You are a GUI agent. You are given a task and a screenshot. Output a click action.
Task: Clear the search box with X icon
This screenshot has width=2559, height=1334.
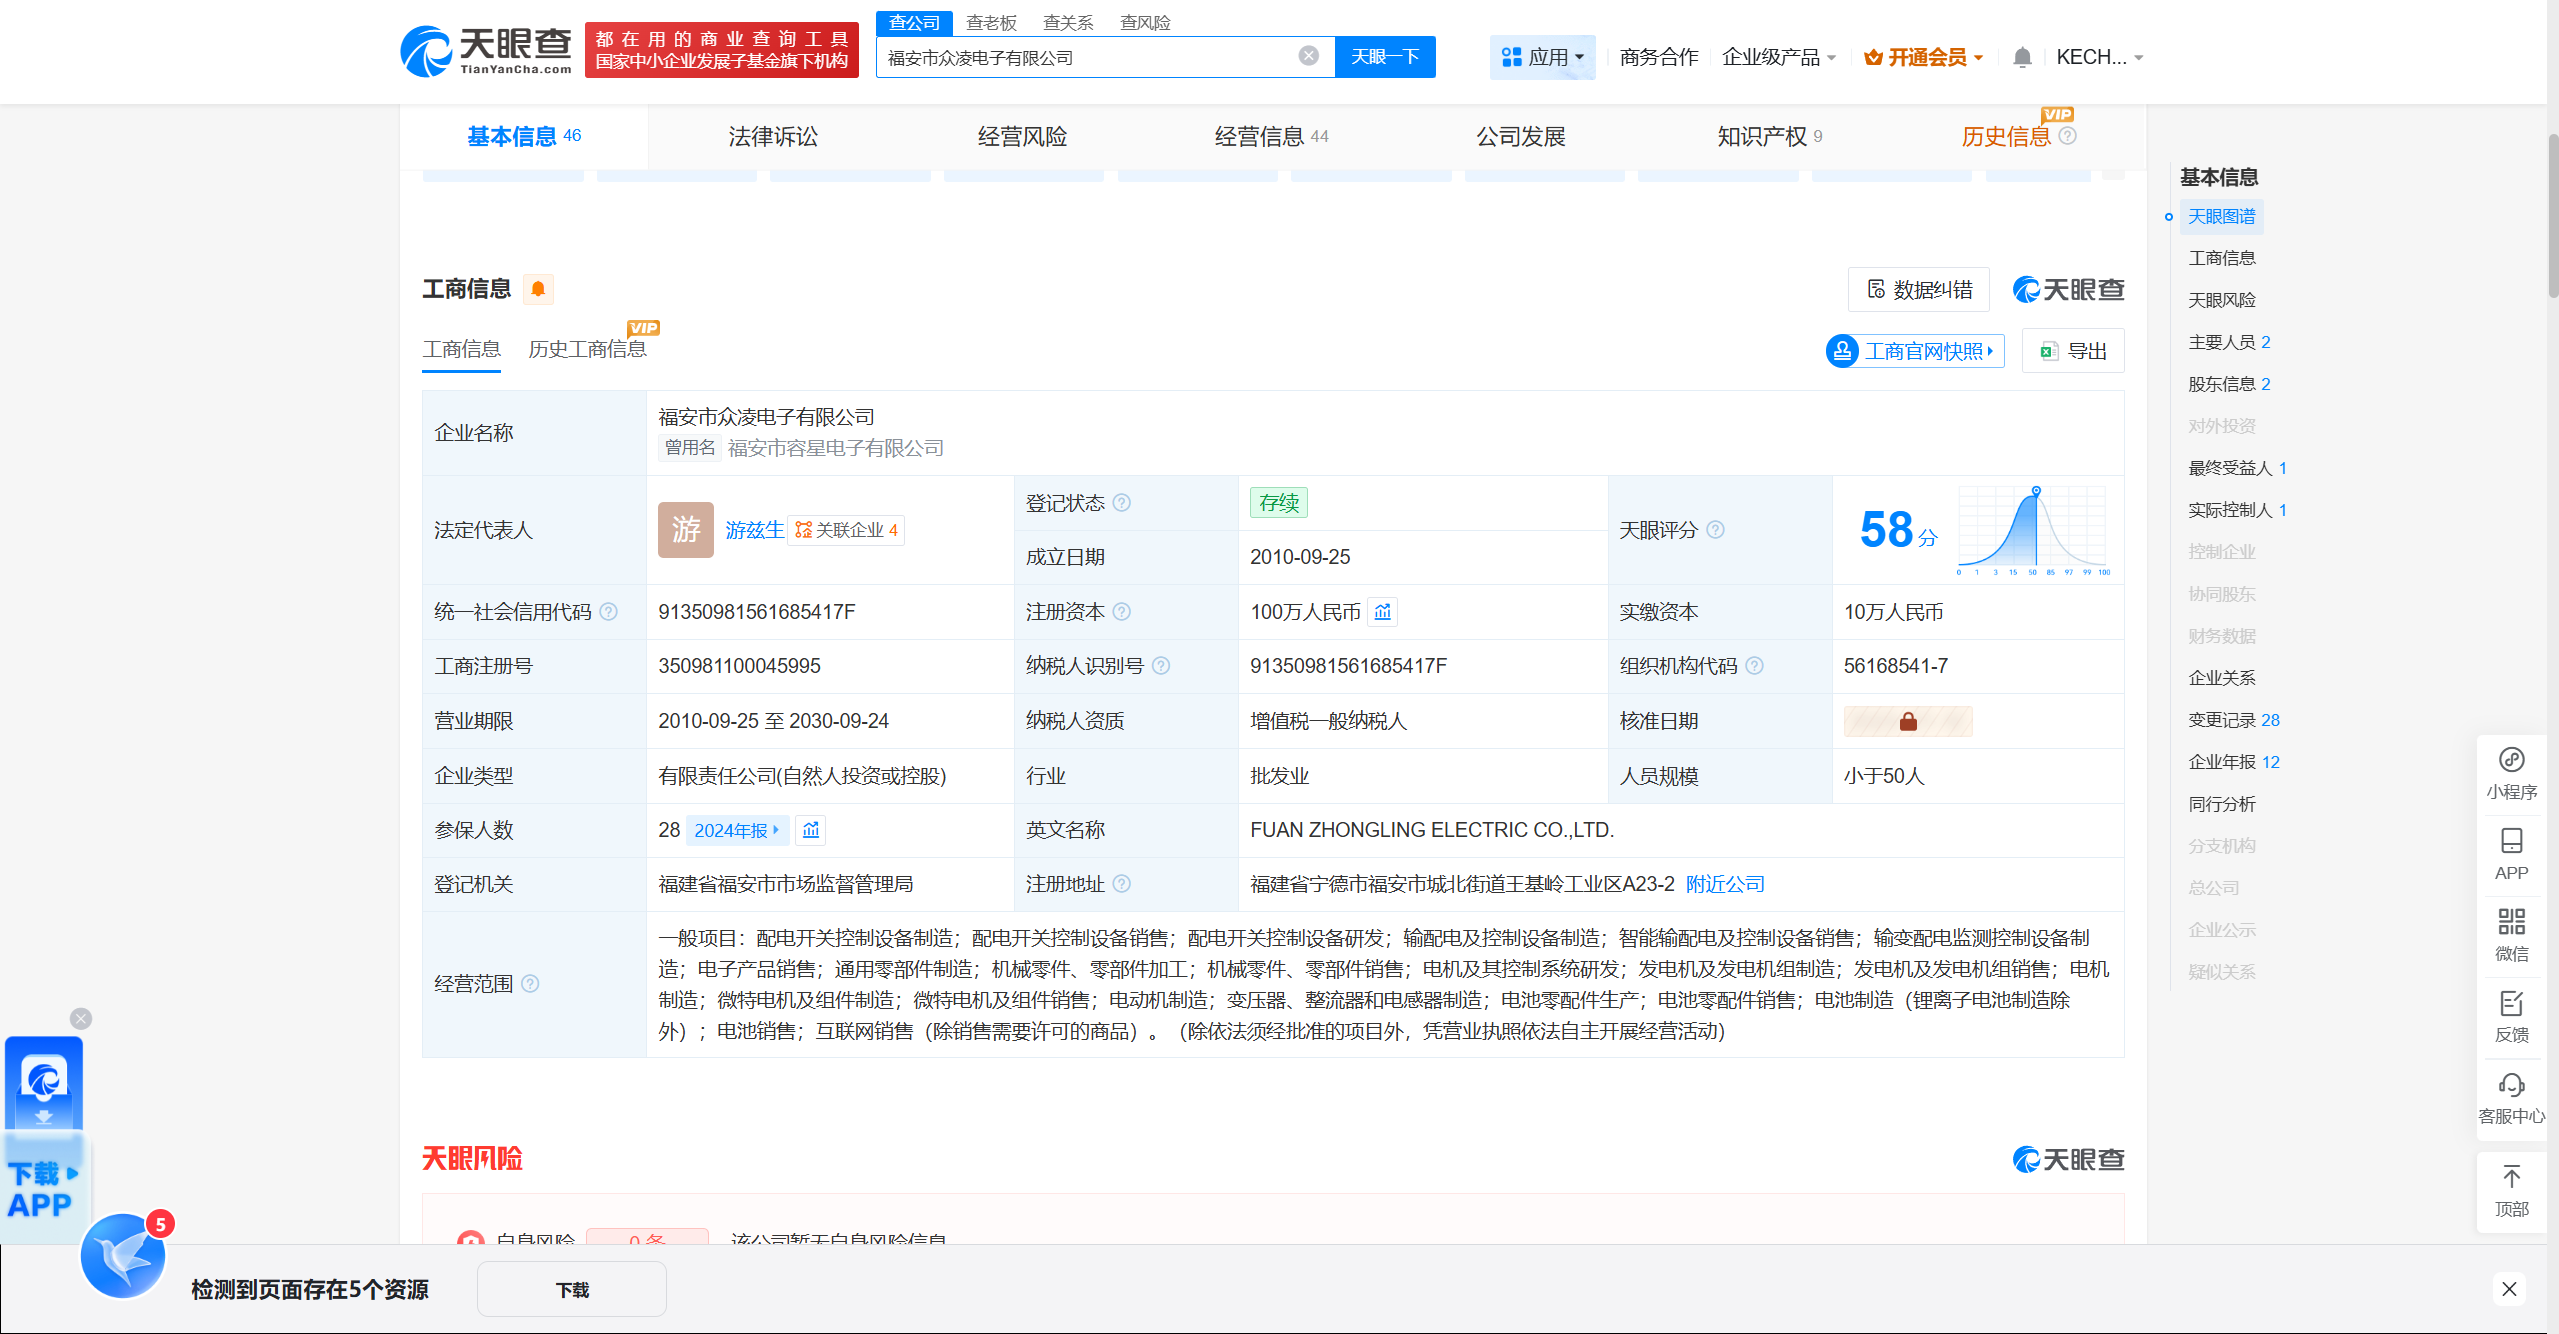coord(1308,56)
